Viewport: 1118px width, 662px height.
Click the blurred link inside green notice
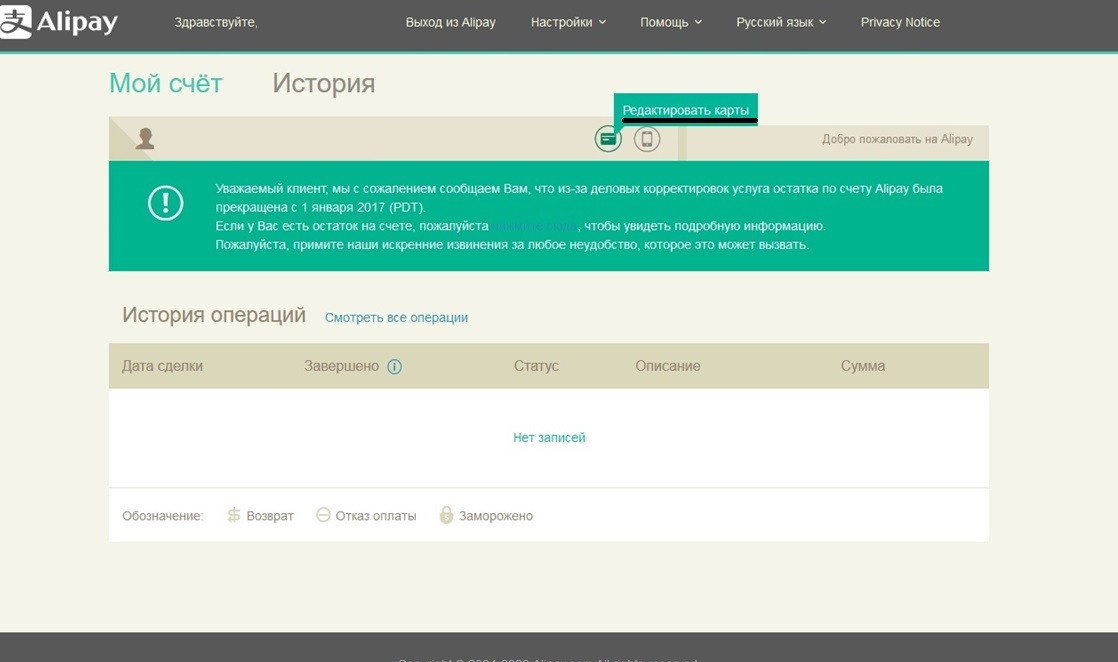tap(535, 226)
